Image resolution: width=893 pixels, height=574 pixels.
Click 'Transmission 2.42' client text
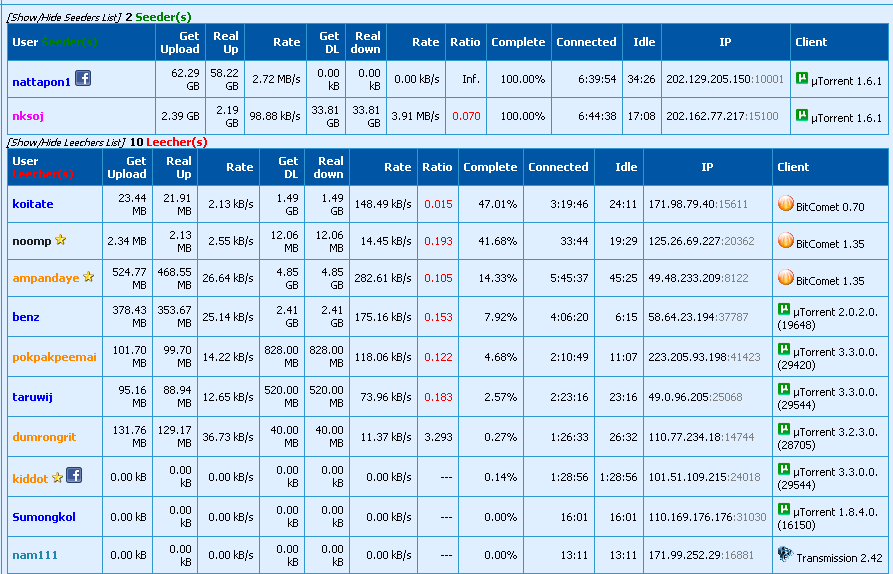tap(839, 558)
